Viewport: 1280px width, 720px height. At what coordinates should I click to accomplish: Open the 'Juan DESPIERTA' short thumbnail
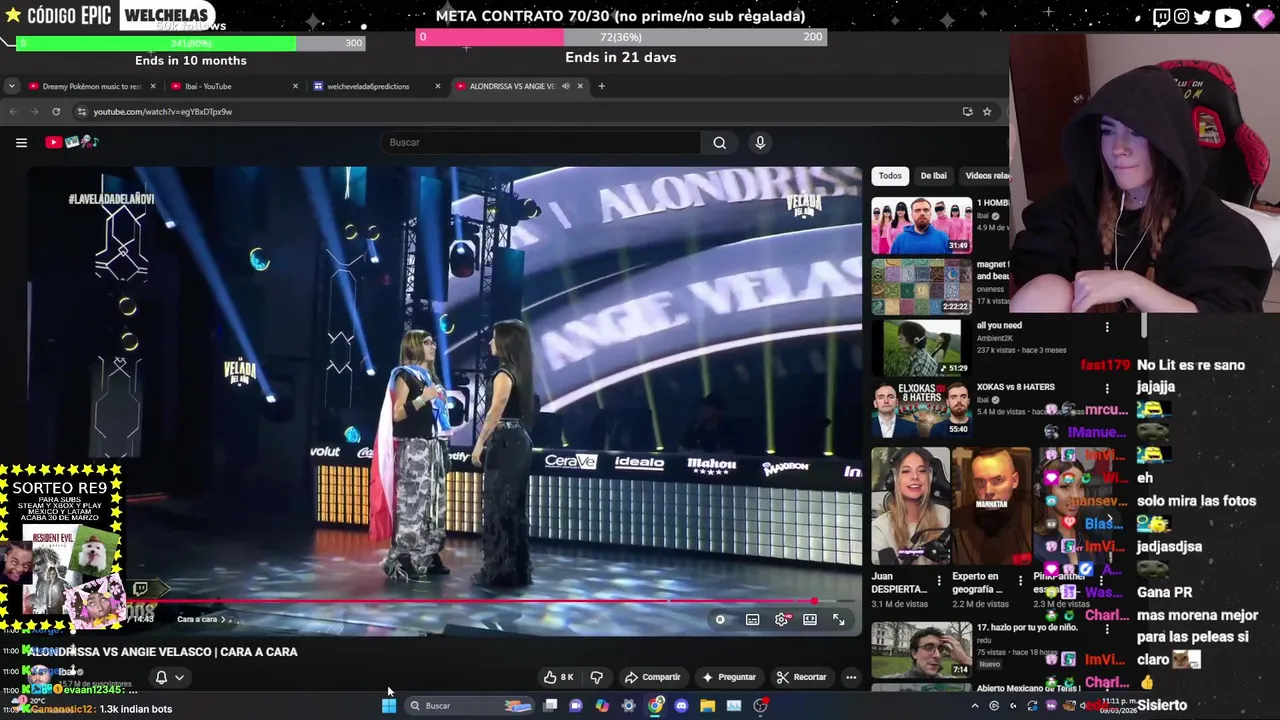910,506
